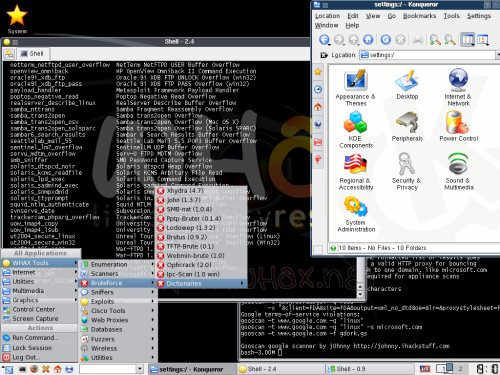Select John (1.3.7) from Bruteforce menu
The image size is (500, 375).
coord(201,200)
